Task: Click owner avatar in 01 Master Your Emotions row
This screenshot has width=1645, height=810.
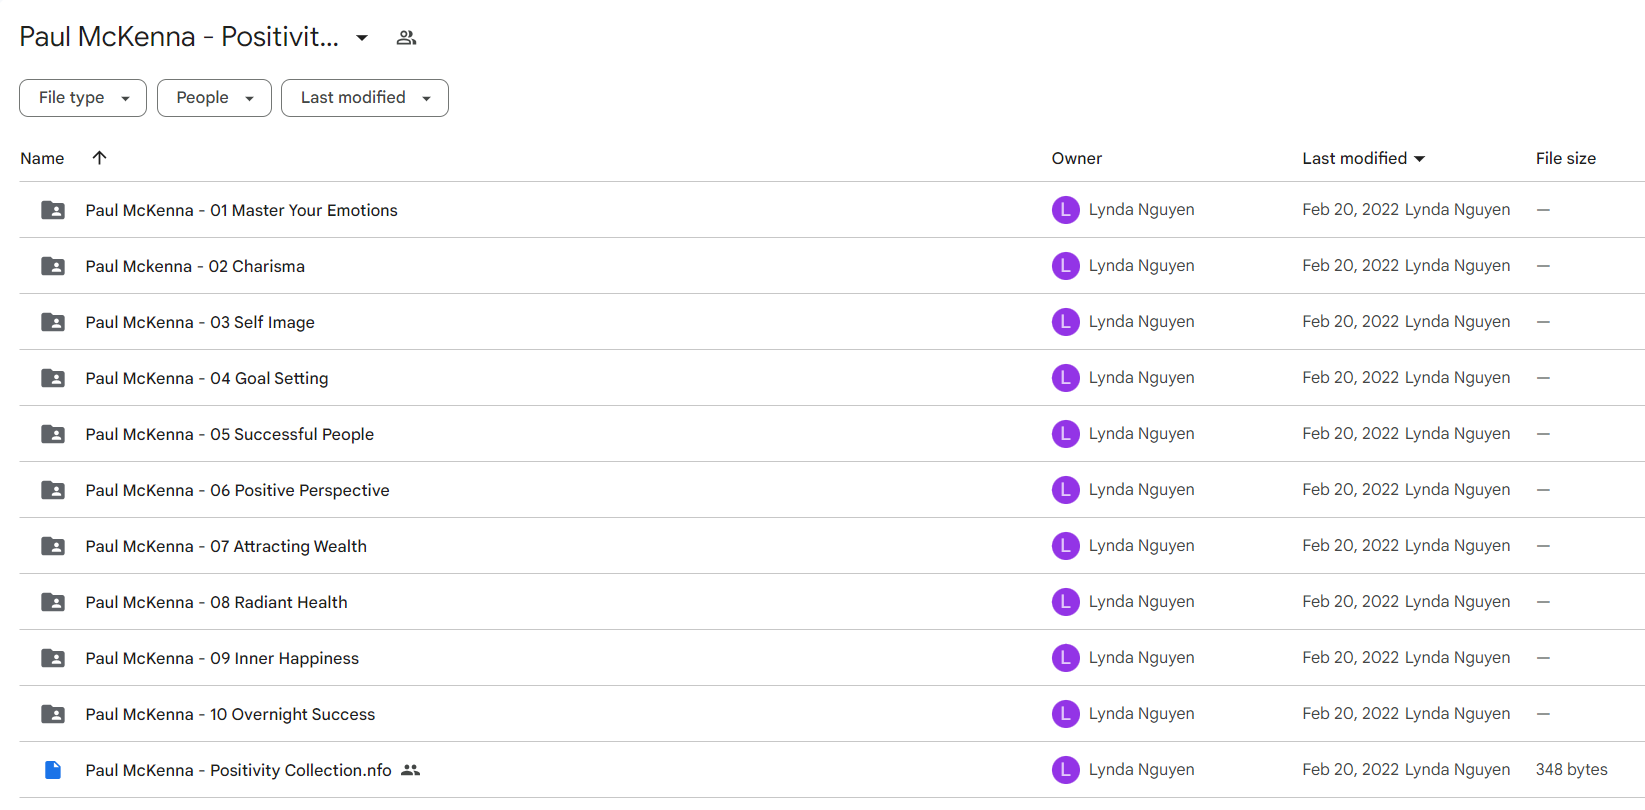Action: click(x=1066, y=210)
